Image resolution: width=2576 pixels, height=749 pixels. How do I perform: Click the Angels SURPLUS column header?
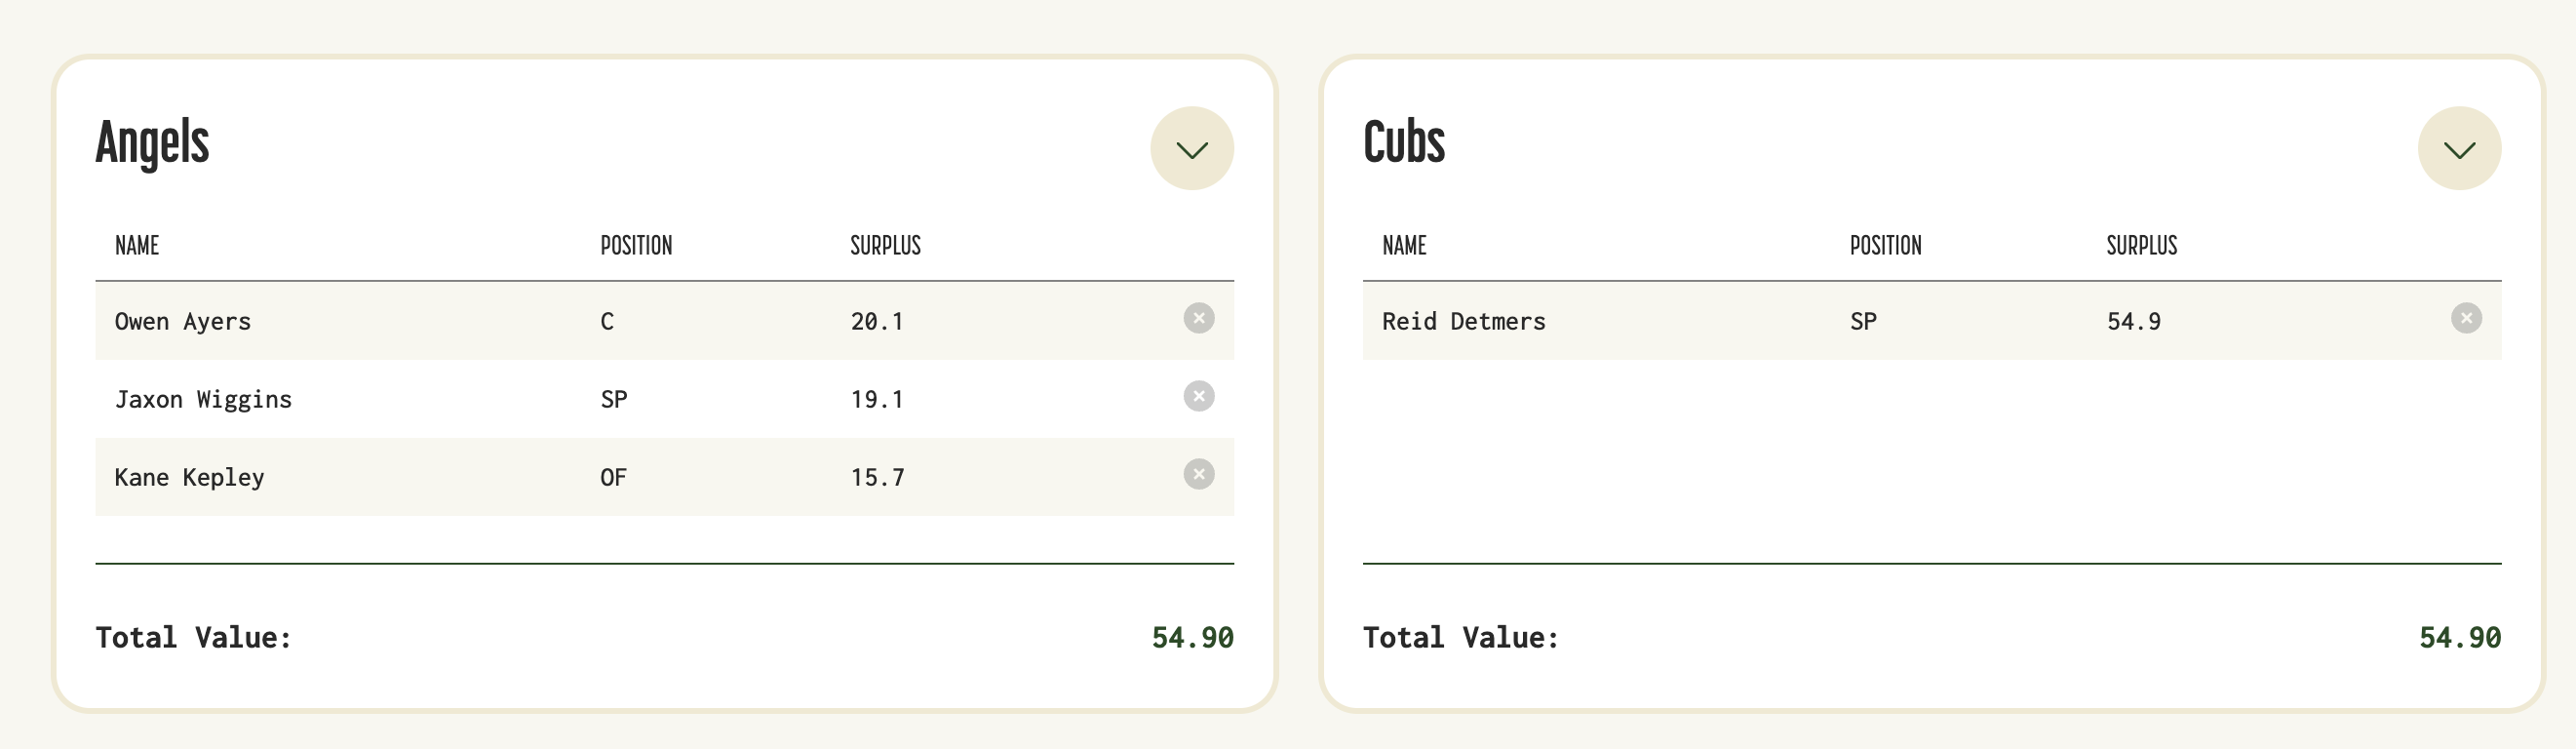[885, 245]
